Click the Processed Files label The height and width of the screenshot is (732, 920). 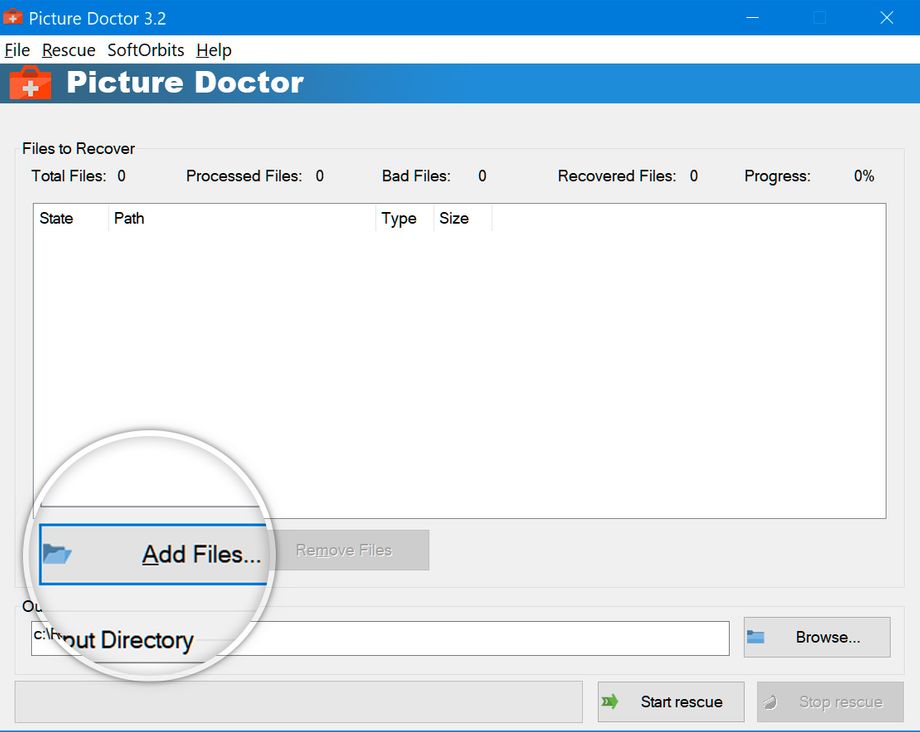click(244, 176)
